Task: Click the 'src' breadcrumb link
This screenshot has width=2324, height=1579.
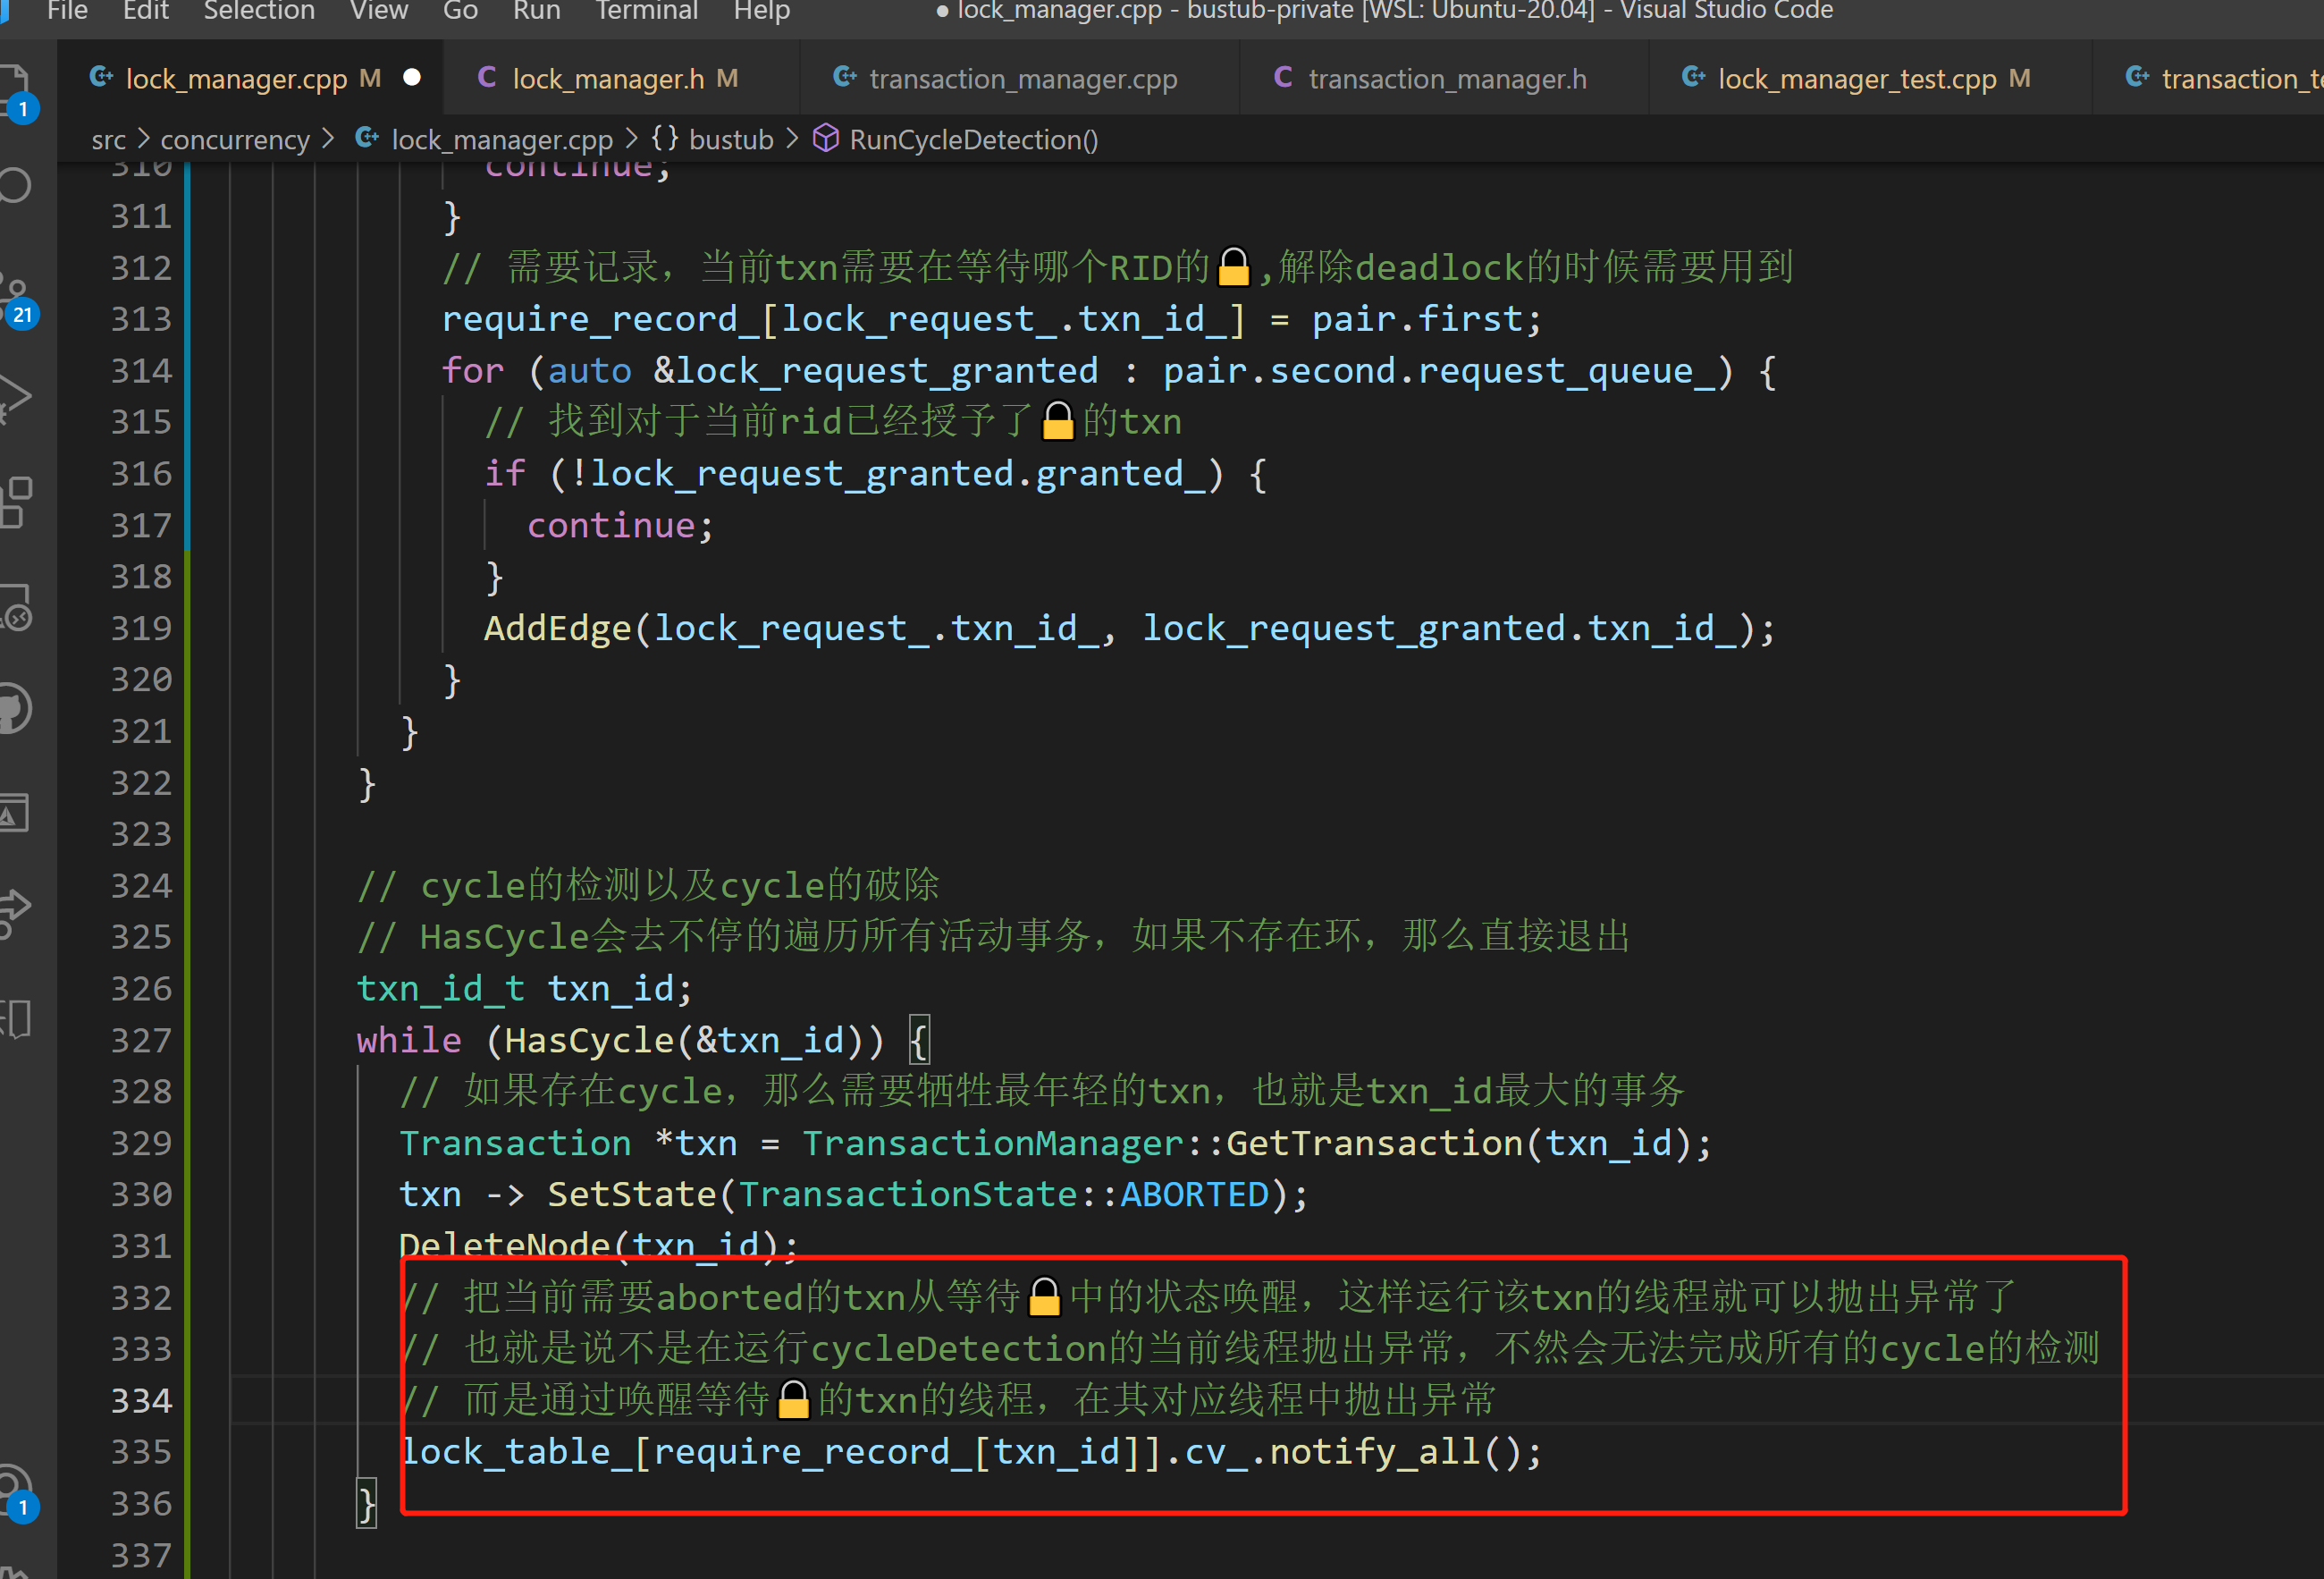Action: [108, 140]
